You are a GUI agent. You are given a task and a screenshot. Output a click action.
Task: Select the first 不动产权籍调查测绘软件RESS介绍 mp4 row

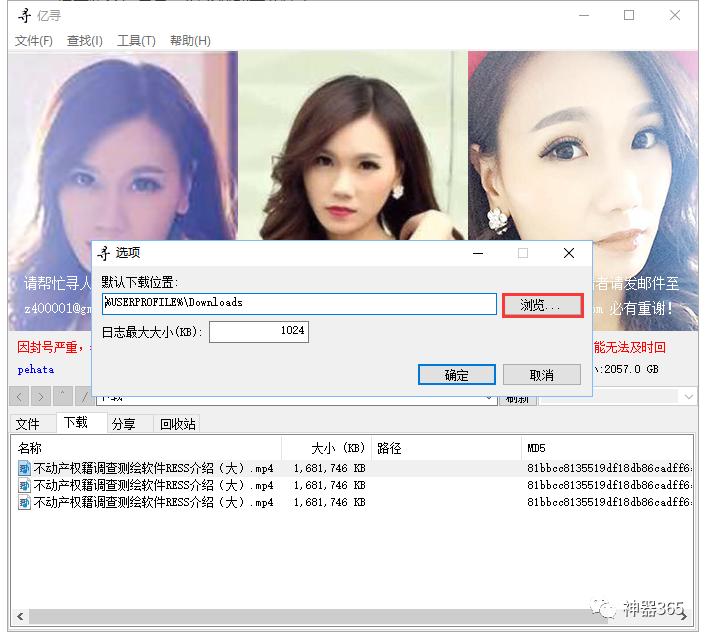click(351, 468)
